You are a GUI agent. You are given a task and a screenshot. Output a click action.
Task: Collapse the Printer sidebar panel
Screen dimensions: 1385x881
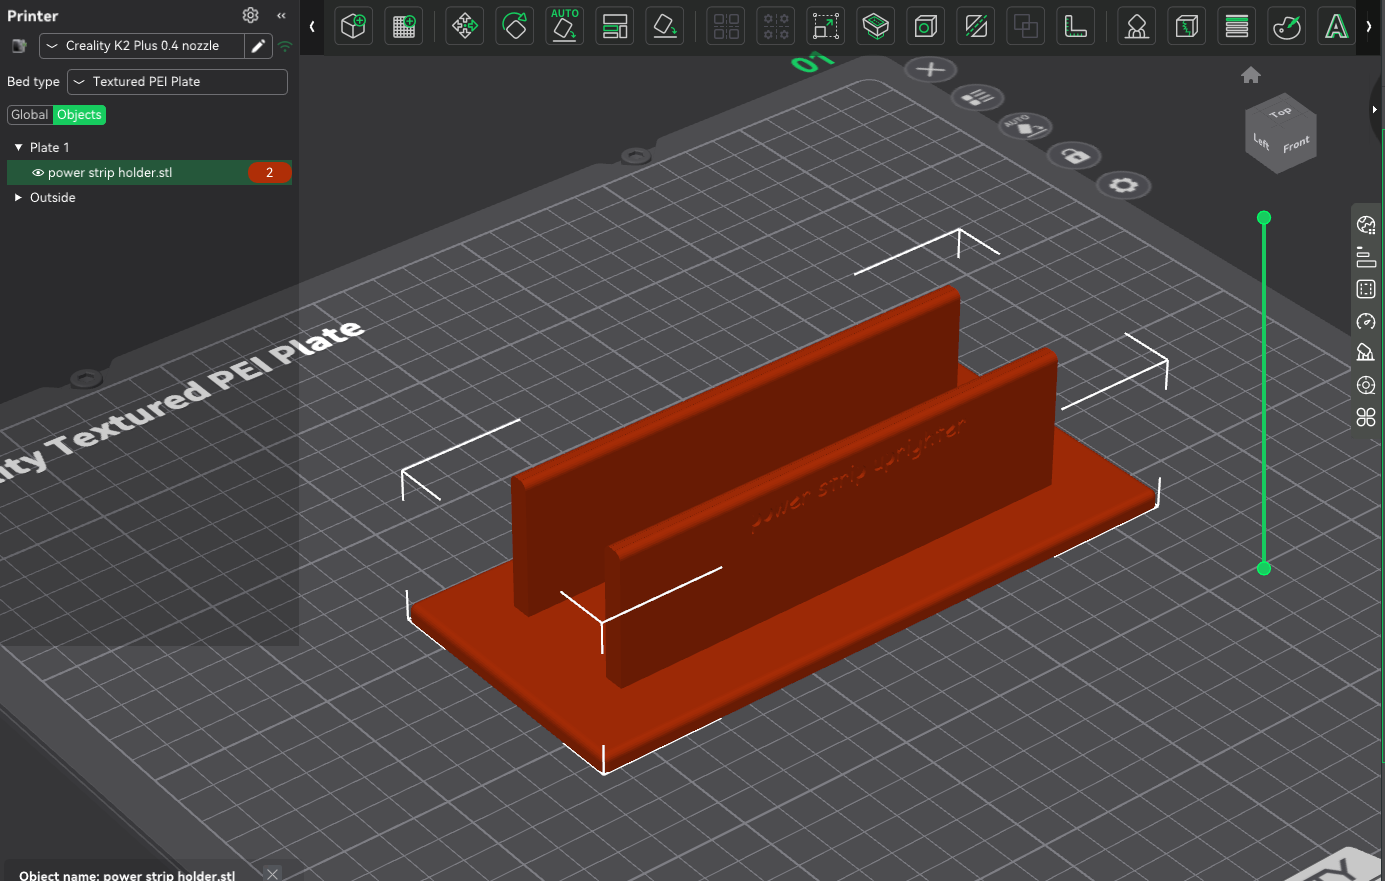click(x=282, y=15)
